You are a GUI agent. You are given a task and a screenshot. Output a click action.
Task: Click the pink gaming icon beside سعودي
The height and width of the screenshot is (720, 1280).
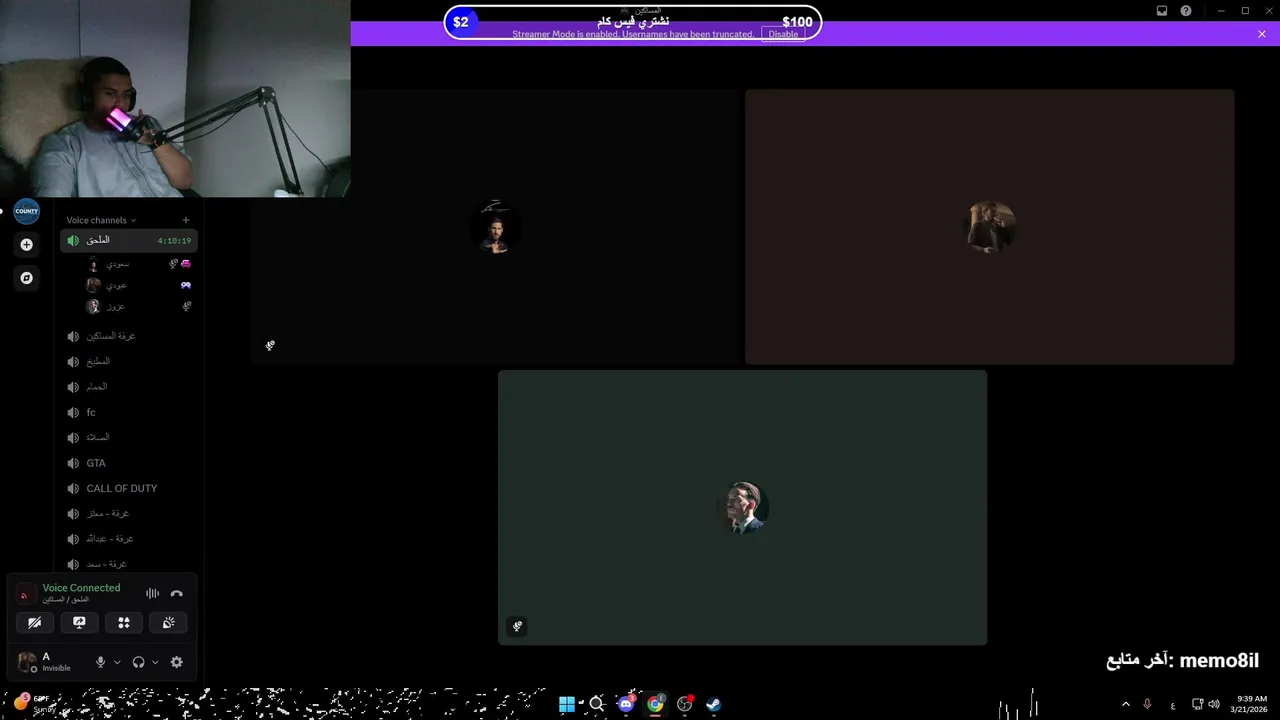pos(186,264)
